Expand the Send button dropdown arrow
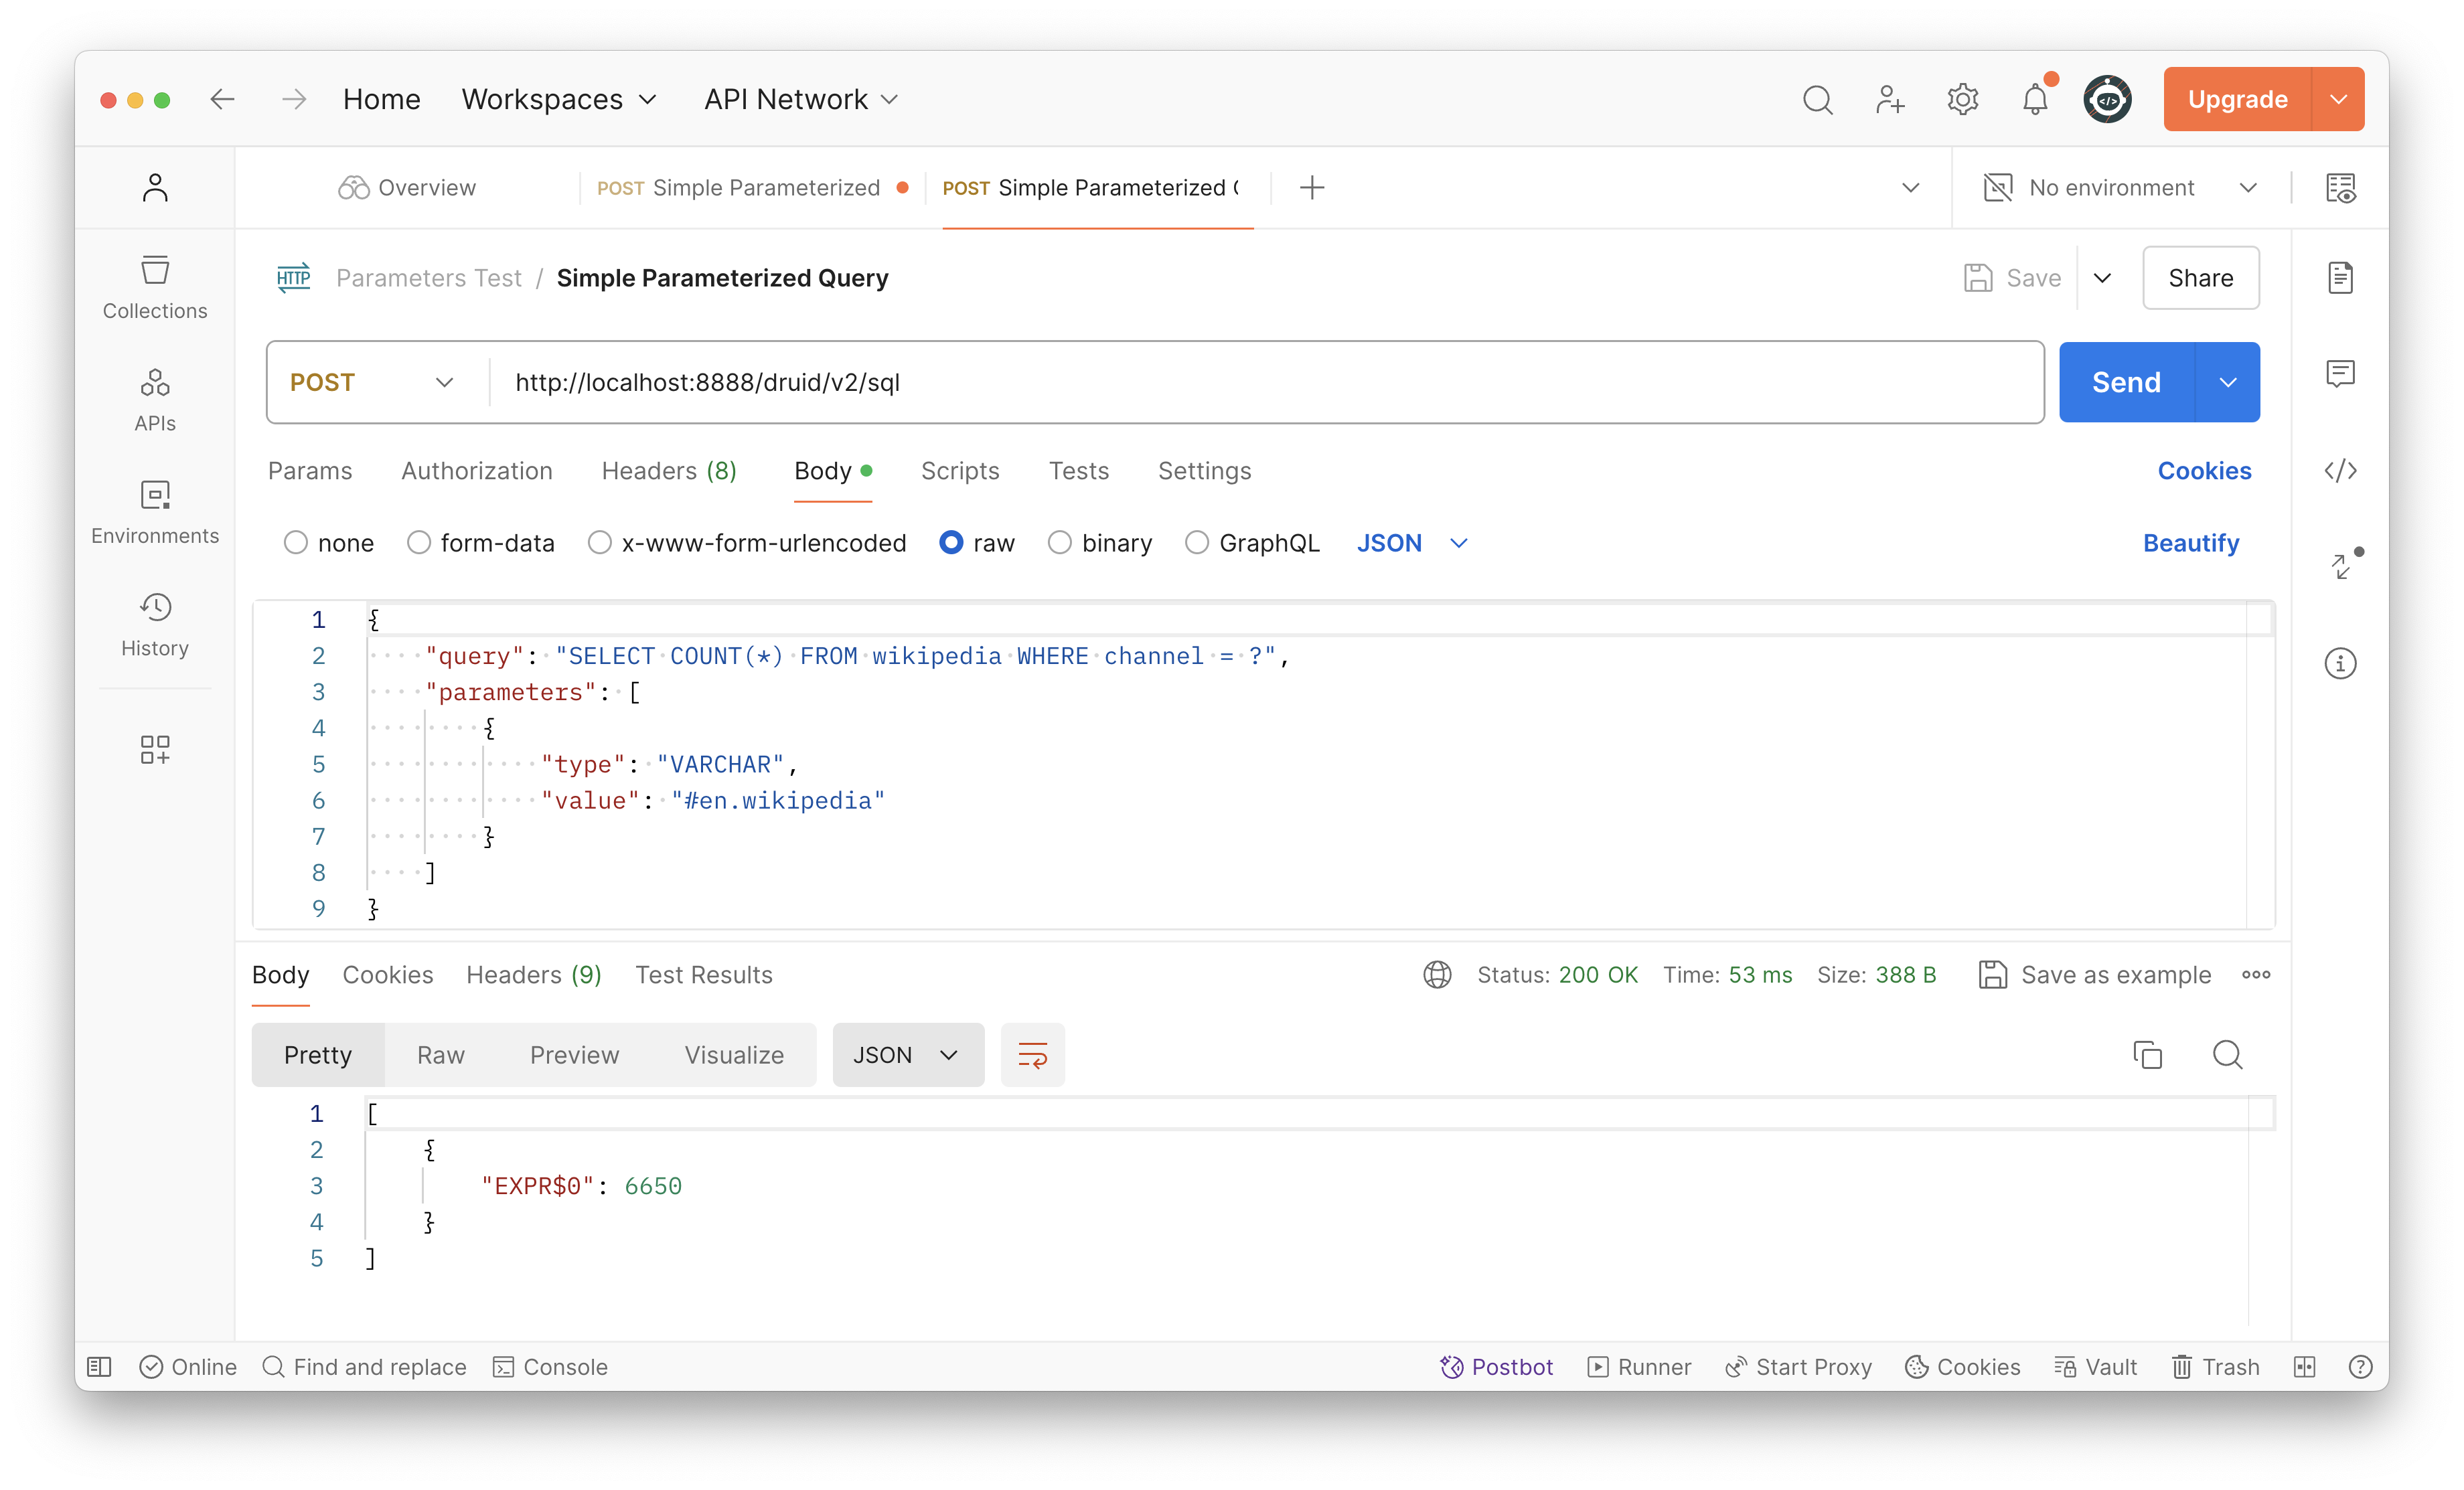 pyautogui.click(x=2232, y=382)
